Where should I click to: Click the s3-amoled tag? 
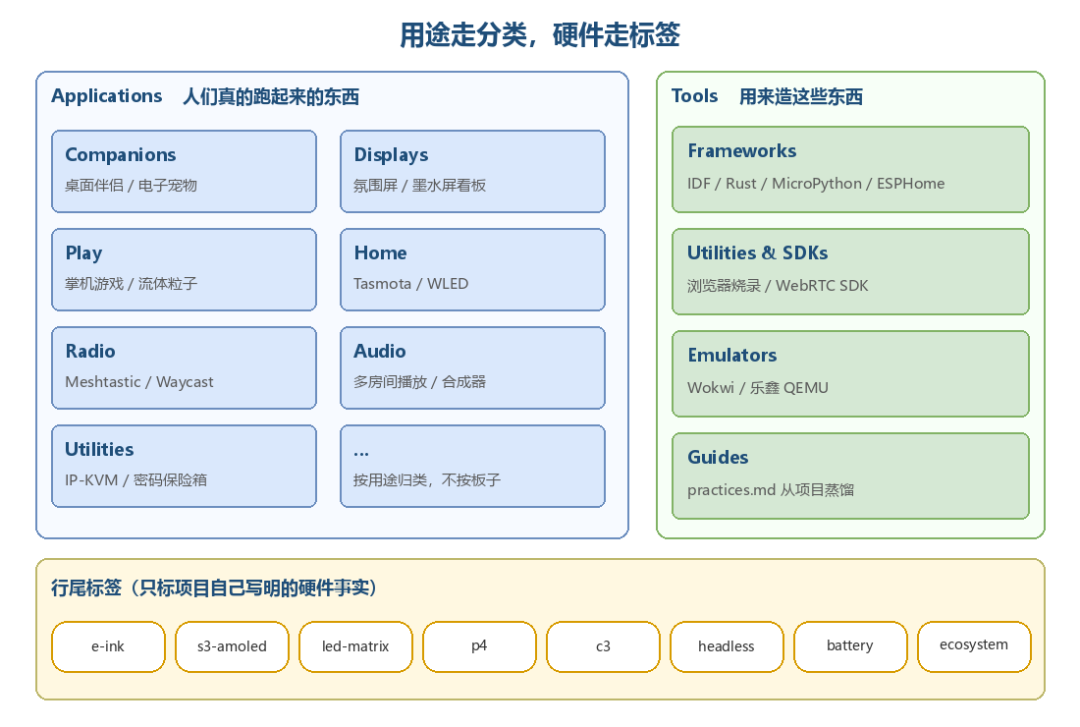point(232,646)
